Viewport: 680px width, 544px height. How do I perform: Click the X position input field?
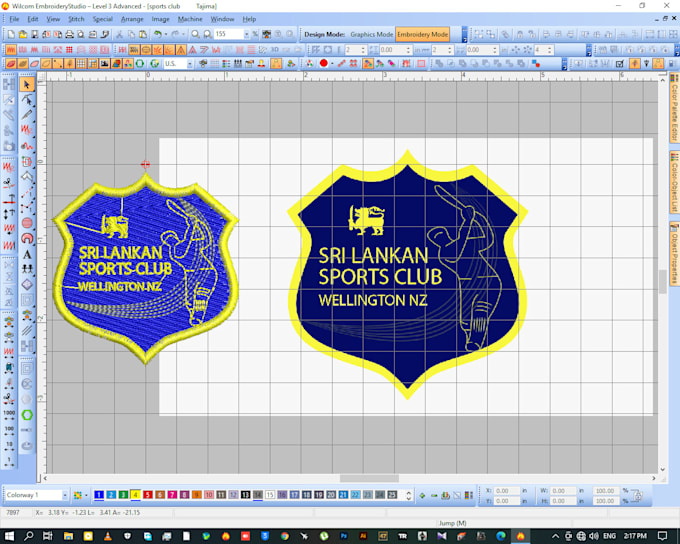tap(507, 491)
